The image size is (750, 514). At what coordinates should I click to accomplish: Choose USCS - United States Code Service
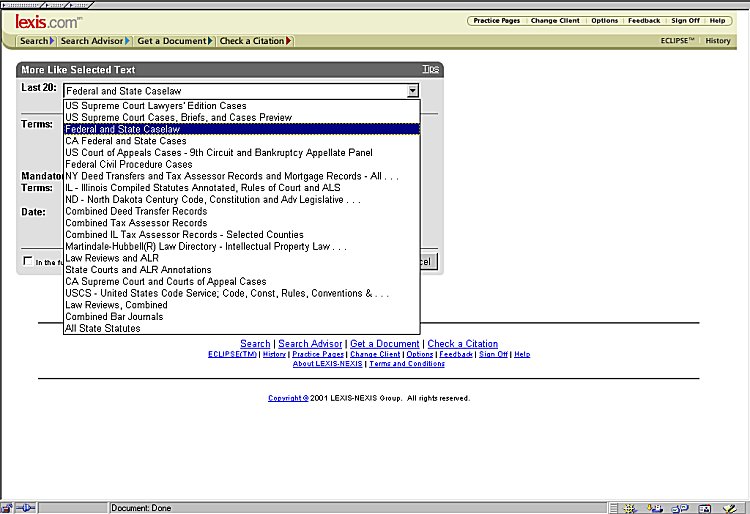[242, 293]
